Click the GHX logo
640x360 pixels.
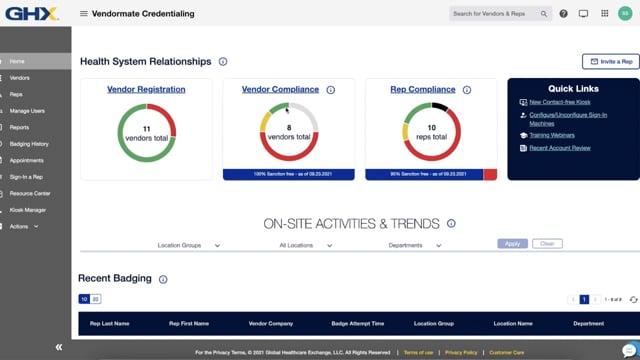click(x=32, y=13)
